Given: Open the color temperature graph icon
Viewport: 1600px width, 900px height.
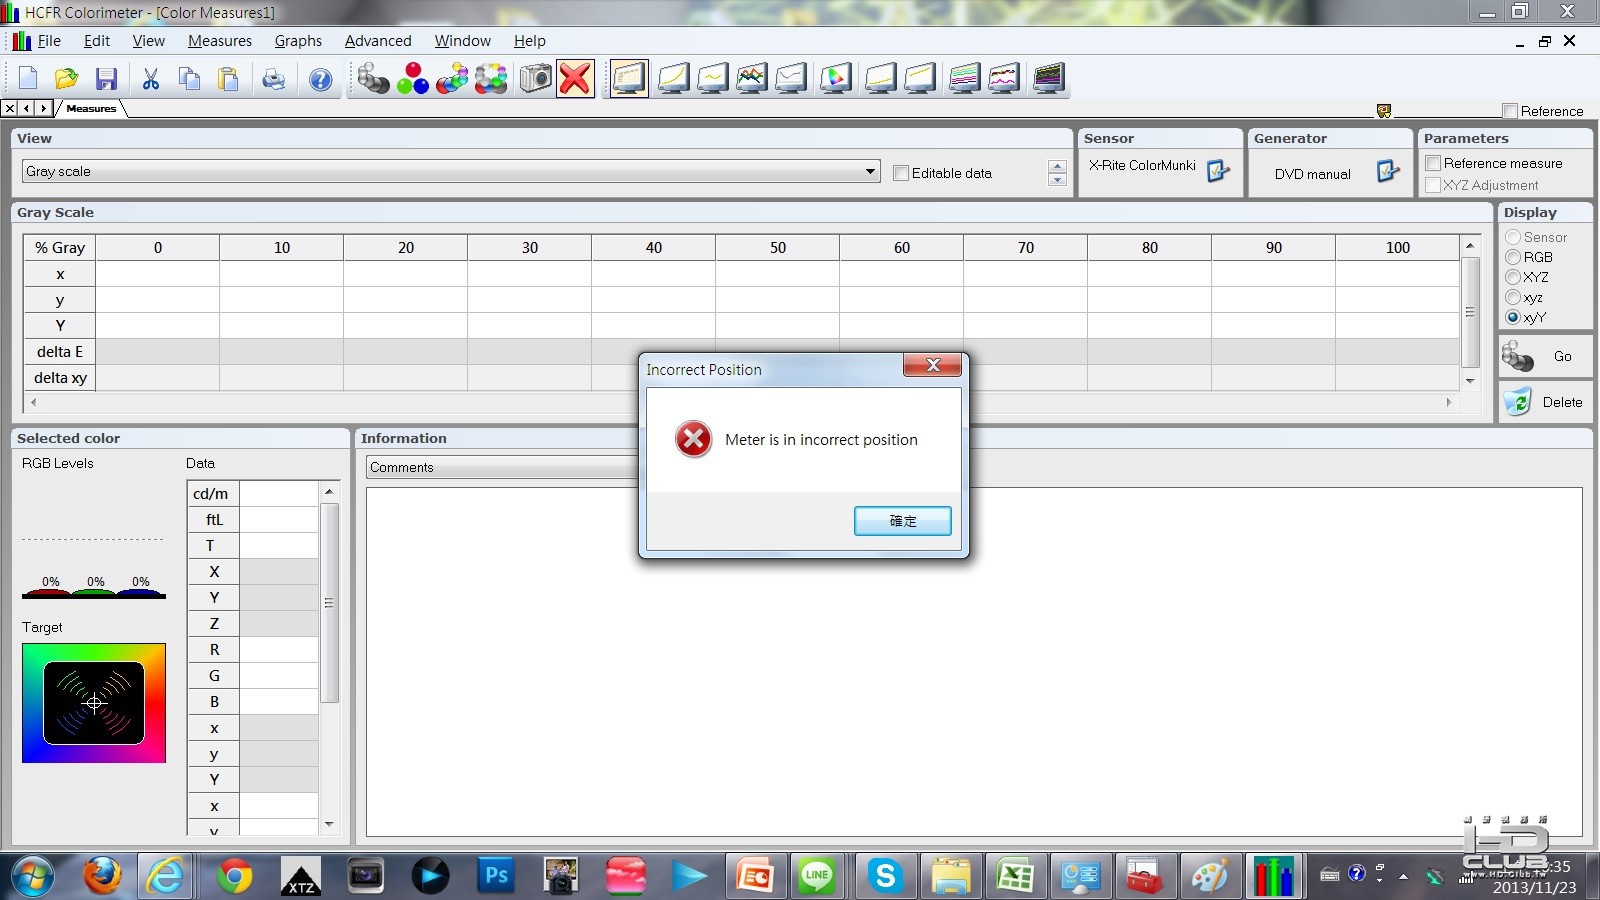Looking at the screenshot, I should (x=791, y=78).
